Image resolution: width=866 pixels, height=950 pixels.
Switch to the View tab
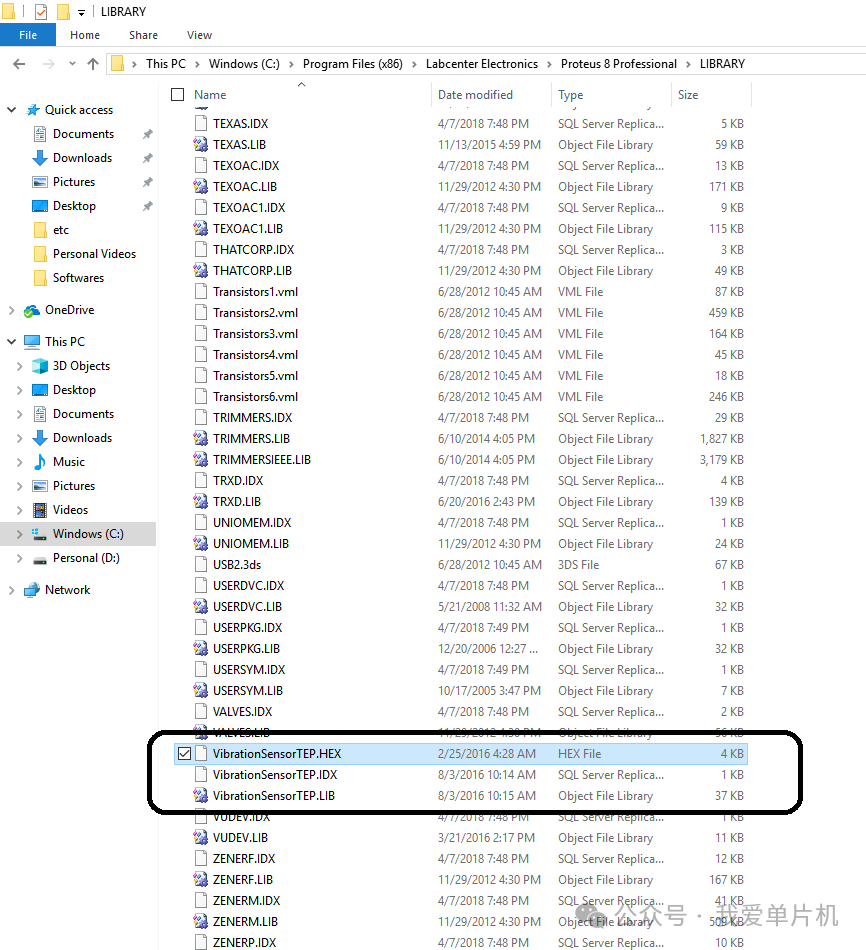pyautogui.click(x=199, y=35)
